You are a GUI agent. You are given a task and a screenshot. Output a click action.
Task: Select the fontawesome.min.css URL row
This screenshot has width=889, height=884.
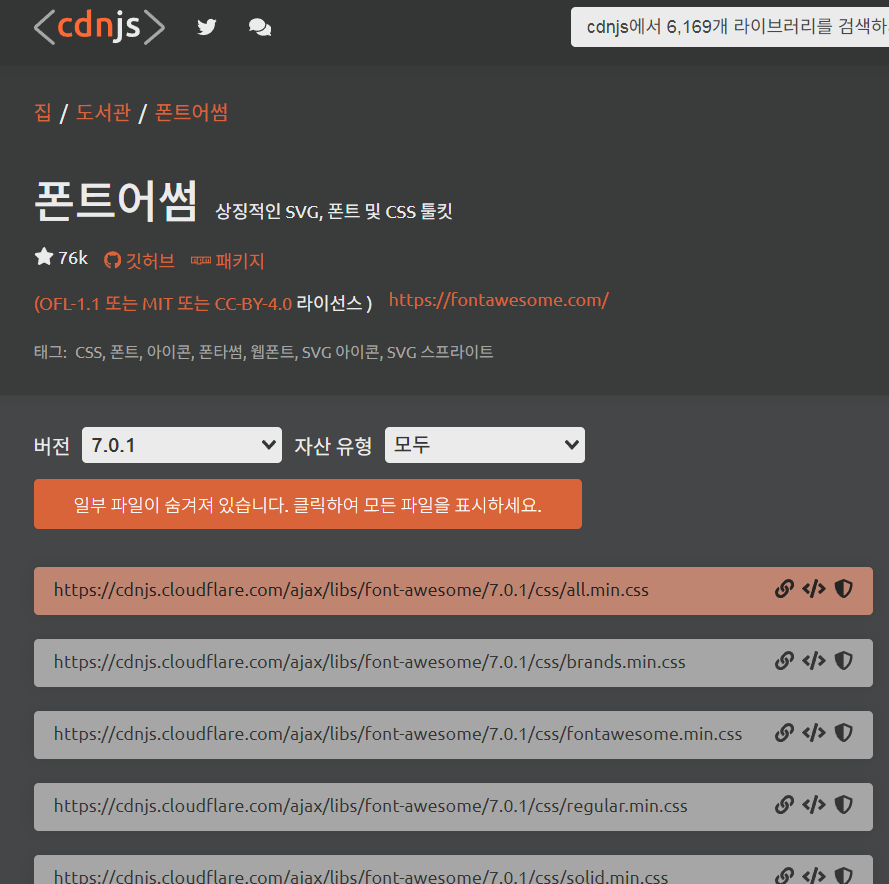[398, 734]
